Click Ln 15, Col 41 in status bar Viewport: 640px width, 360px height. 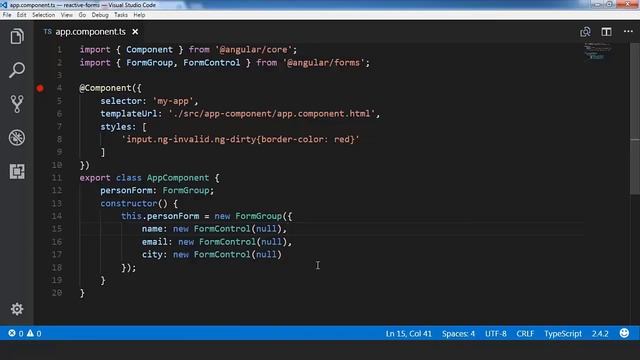[409, 333]
